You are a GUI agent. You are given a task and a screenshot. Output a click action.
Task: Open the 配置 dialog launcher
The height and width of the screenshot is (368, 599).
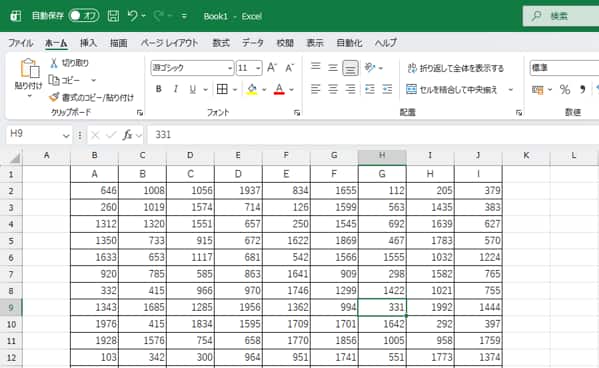tap(518, 112)
